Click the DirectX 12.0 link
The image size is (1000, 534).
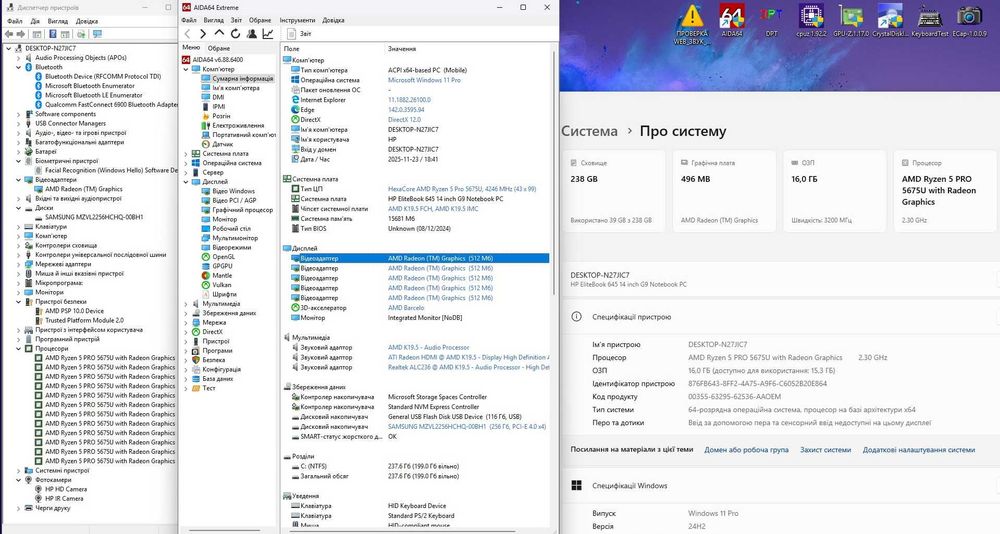[x=404, y=119]
